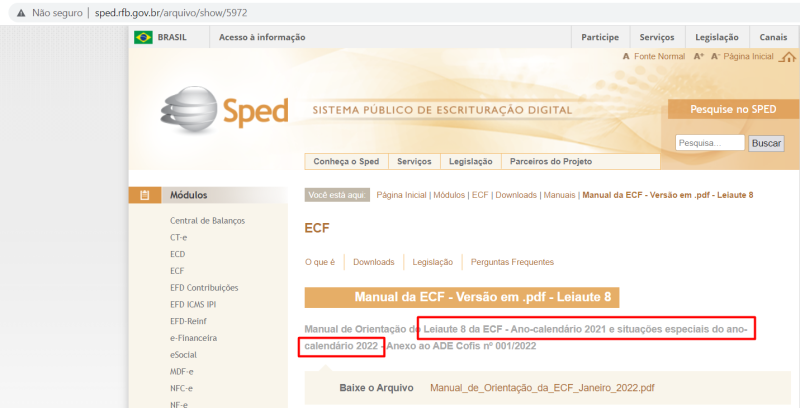Click the Brazil flag icon
Screen dimensions: 800x408
143,37
